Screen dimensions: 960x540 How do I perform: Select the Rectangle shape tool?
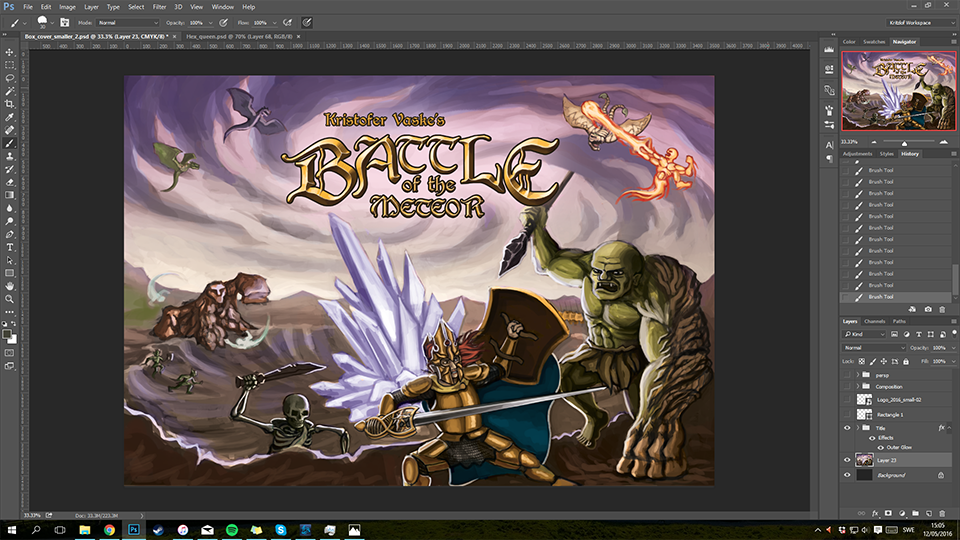pyautogui.click(x=9, y=273)
